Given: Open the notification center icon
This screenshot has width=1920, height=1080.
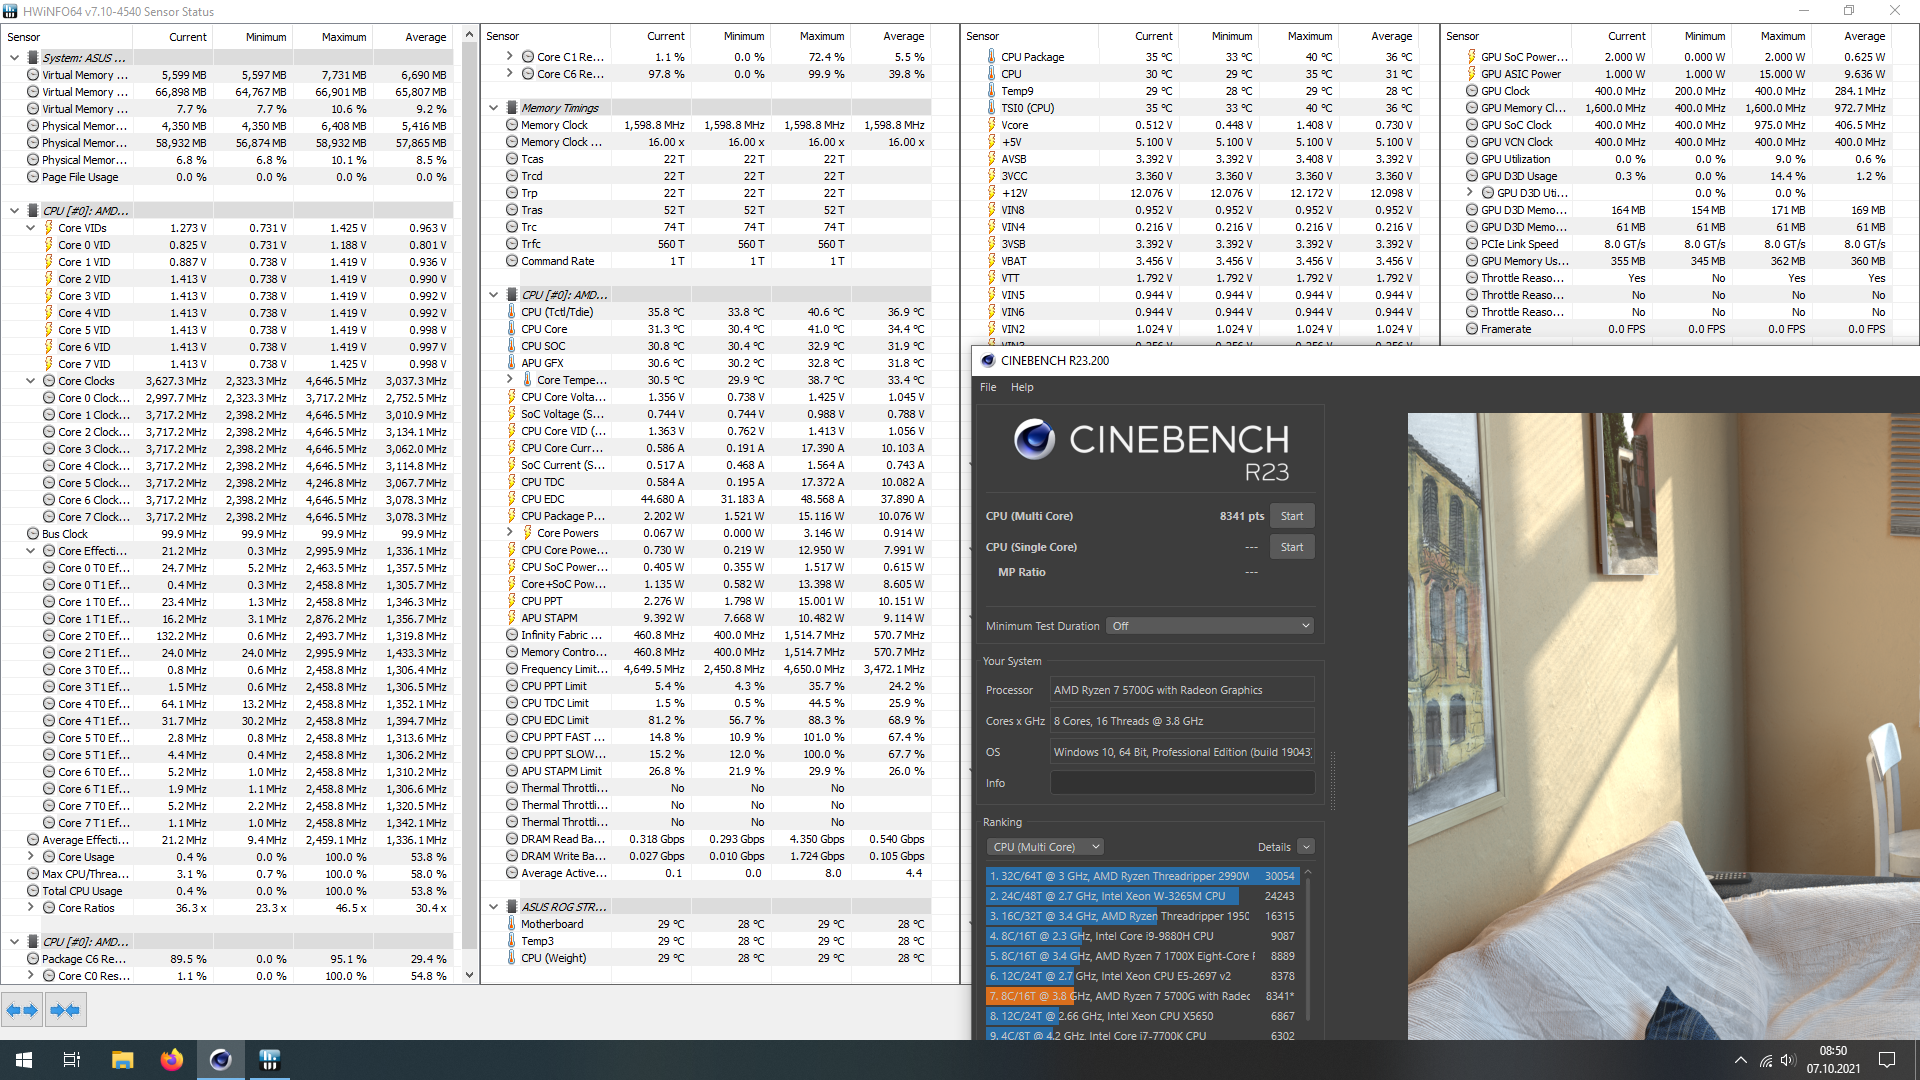Looking at the screenshot, I should coord(1887,1060).
